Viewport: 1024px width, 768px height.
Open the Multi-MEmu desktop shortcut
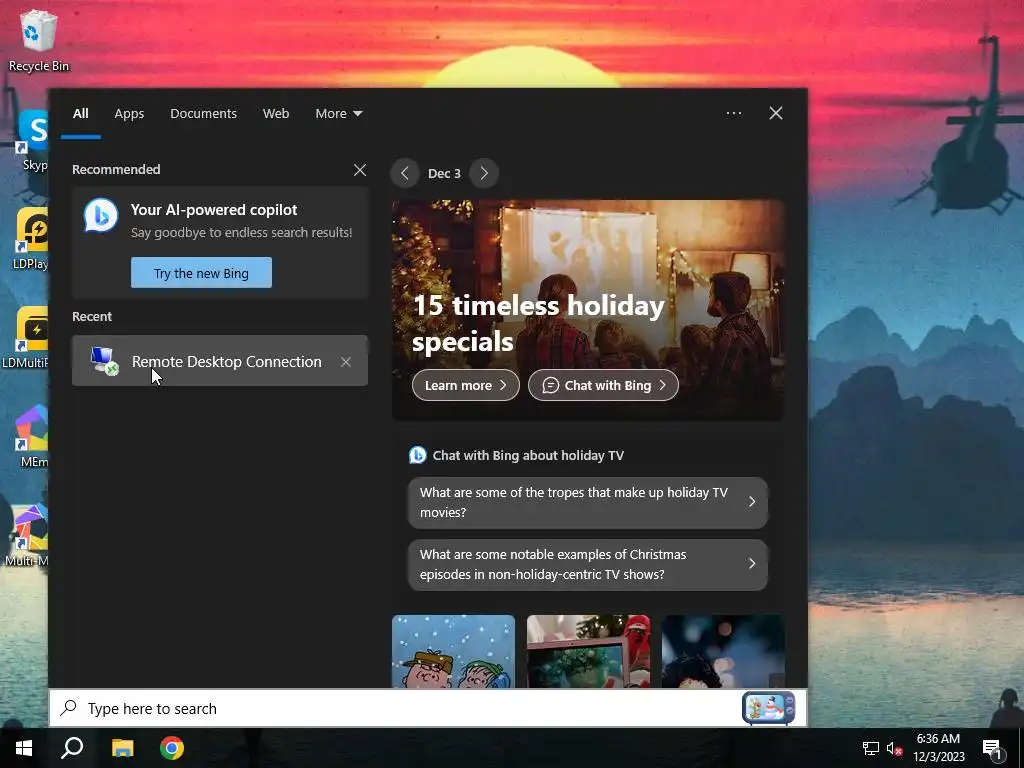27,536
